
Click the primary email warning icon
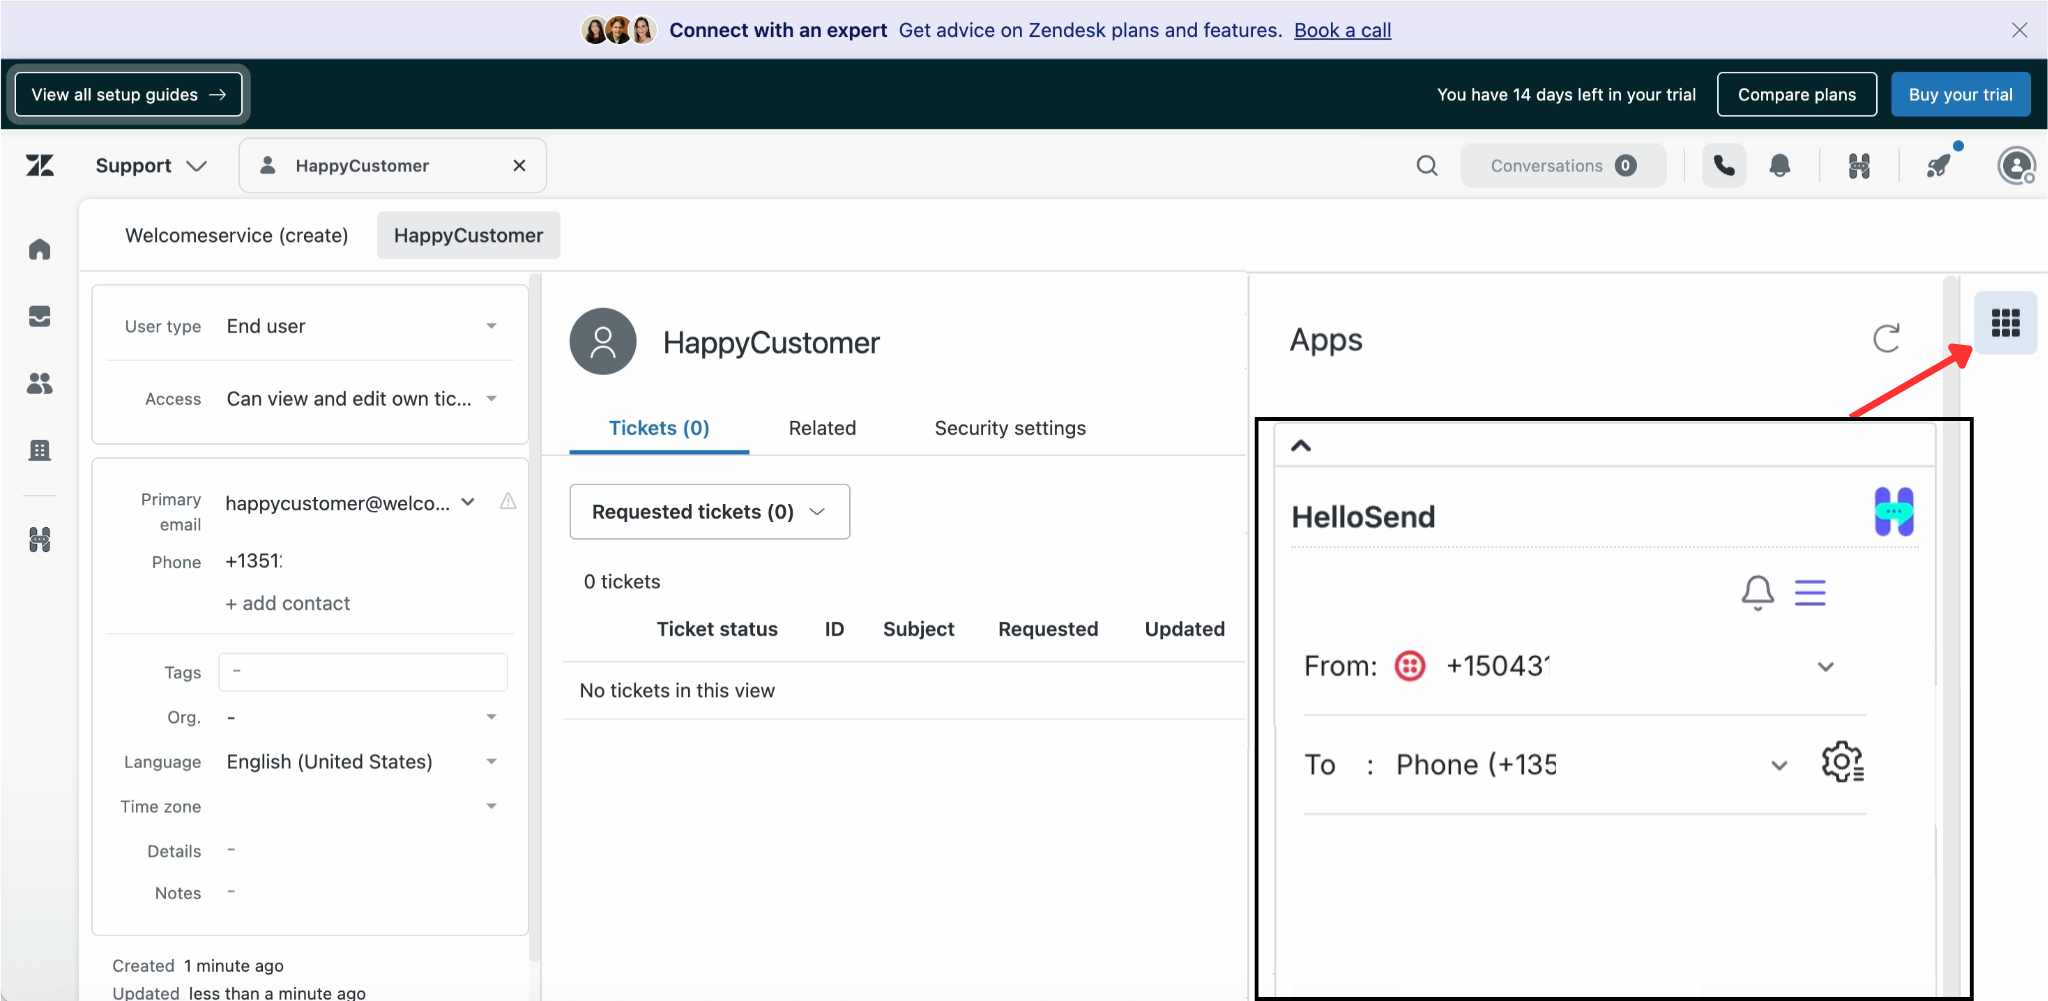pos(508,501)
